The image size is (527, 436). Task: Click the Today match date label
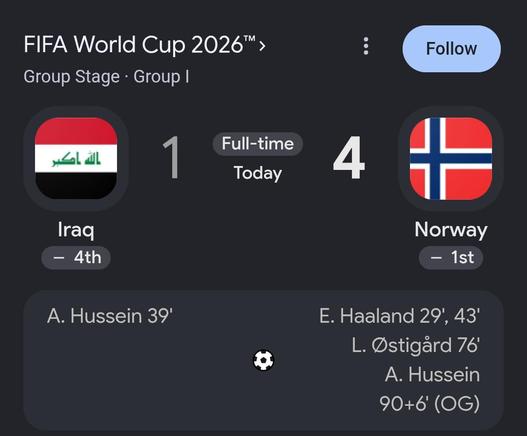(x=258, y=173)
